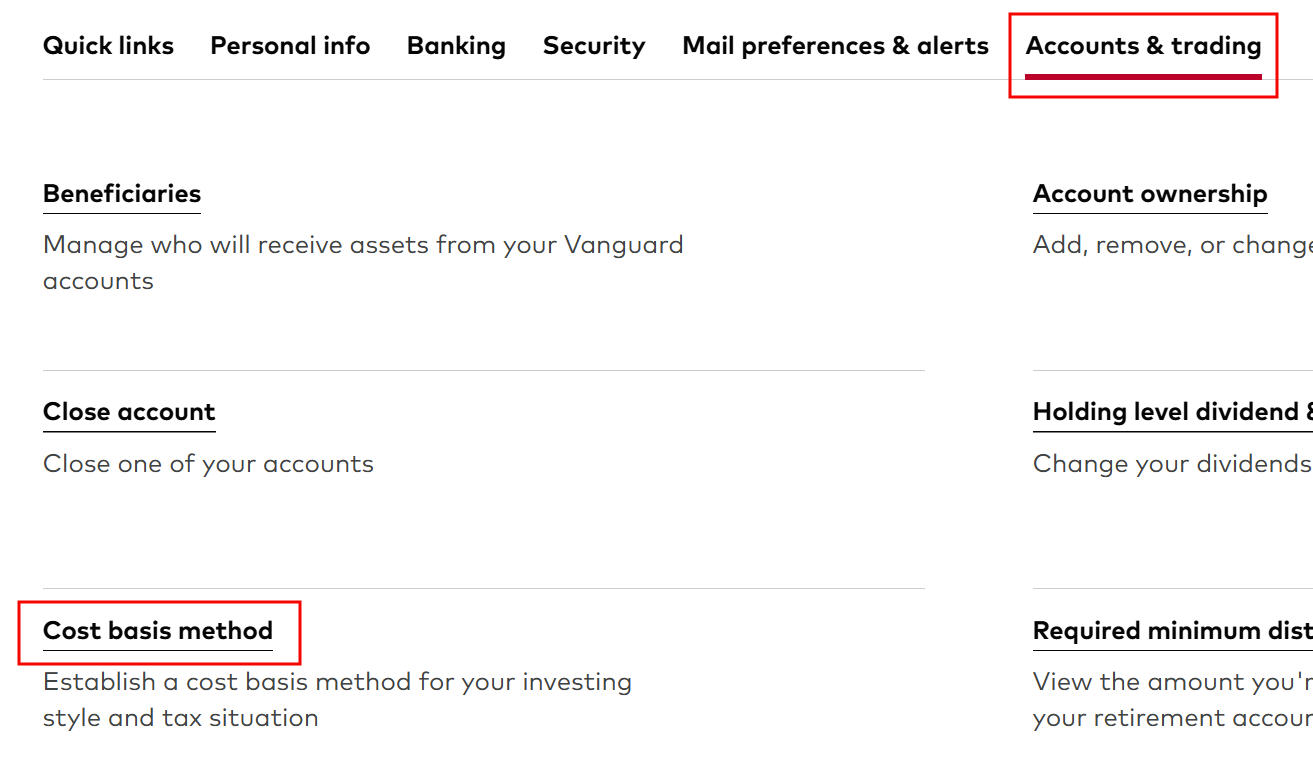The width and height of the screenshot is (1313, 774).
Task: Open the Mail preferences & alerts tab
Action: point(835,45)
